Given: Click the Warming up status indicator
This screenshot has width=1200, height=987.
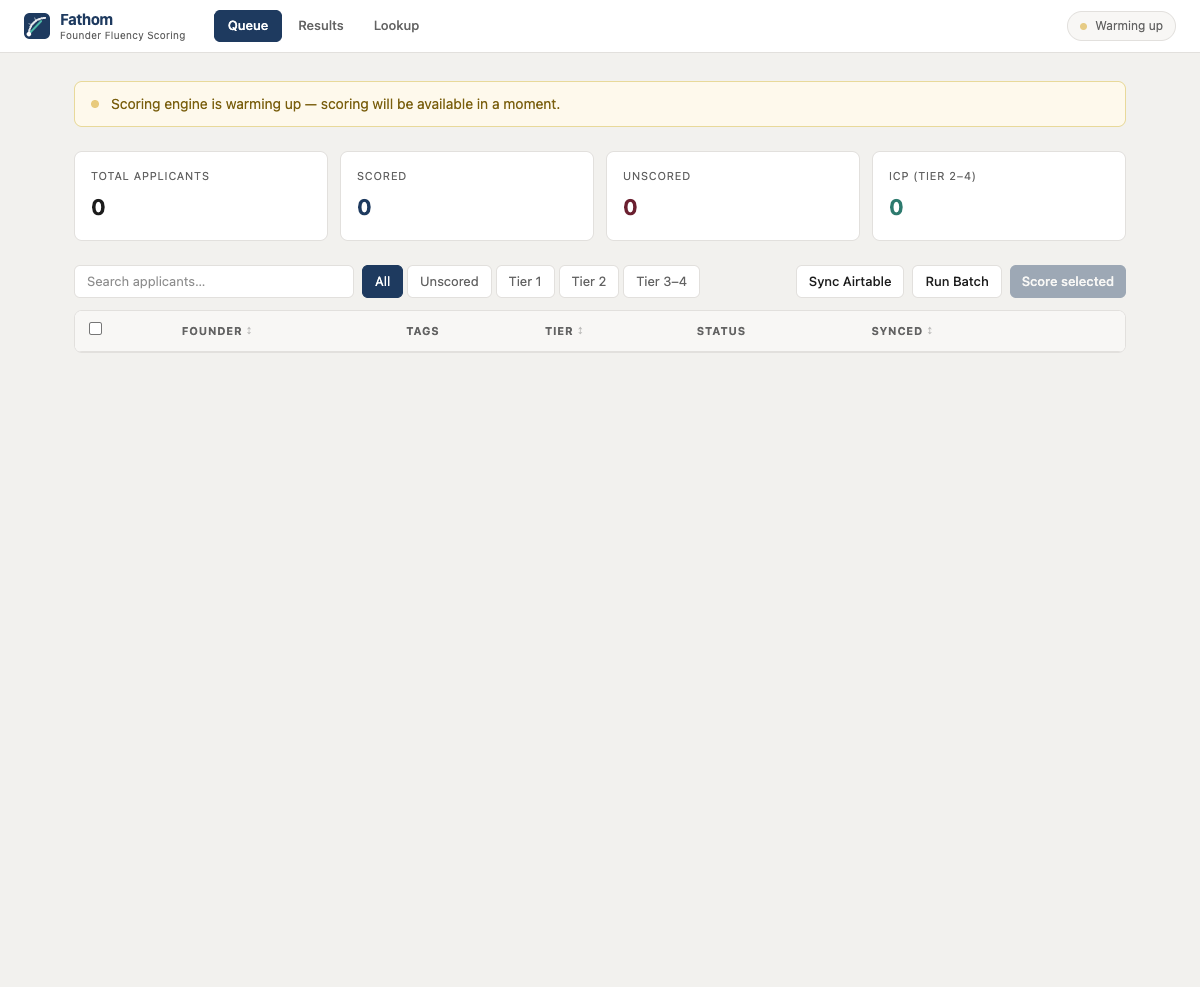Looking at the screenshot, I should pos(1121,26).
